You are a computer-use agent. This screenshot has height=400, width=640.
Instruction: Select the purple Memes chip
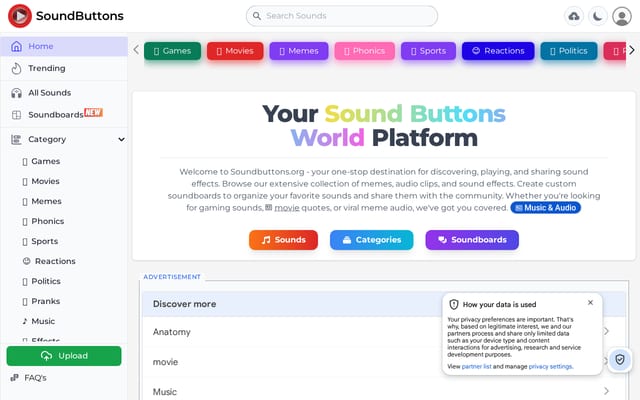pyautogui.click(x=299, y=51)
